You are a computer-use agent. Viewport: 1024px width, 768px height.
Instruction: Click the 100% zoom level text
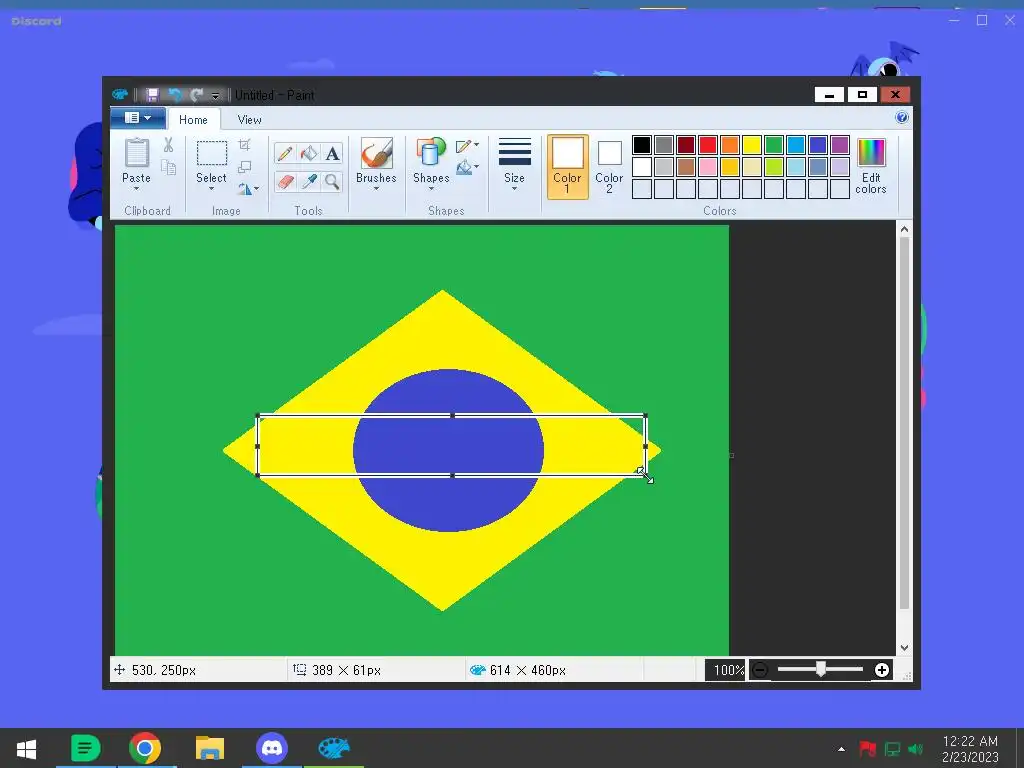728,670
